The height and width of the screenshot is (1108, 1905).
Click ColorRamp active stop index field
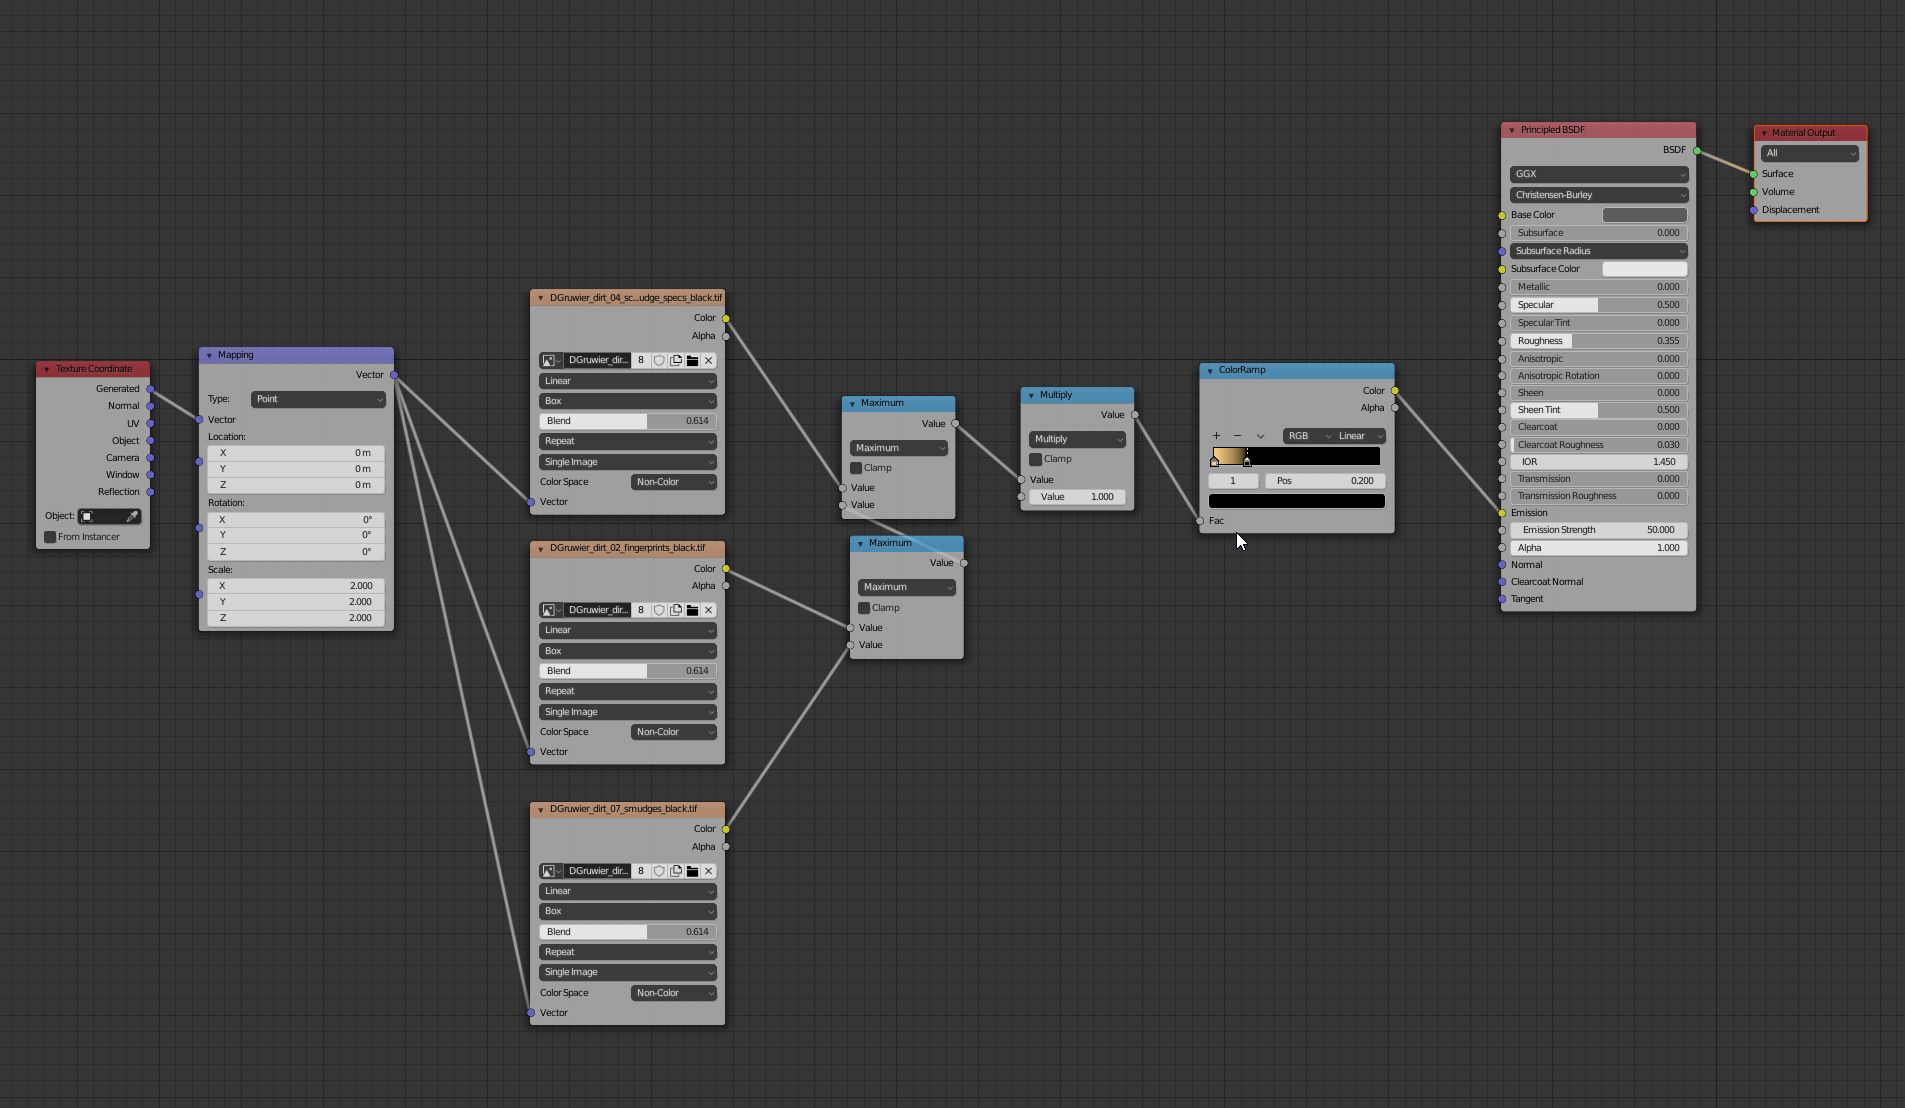coord(1233,481)
